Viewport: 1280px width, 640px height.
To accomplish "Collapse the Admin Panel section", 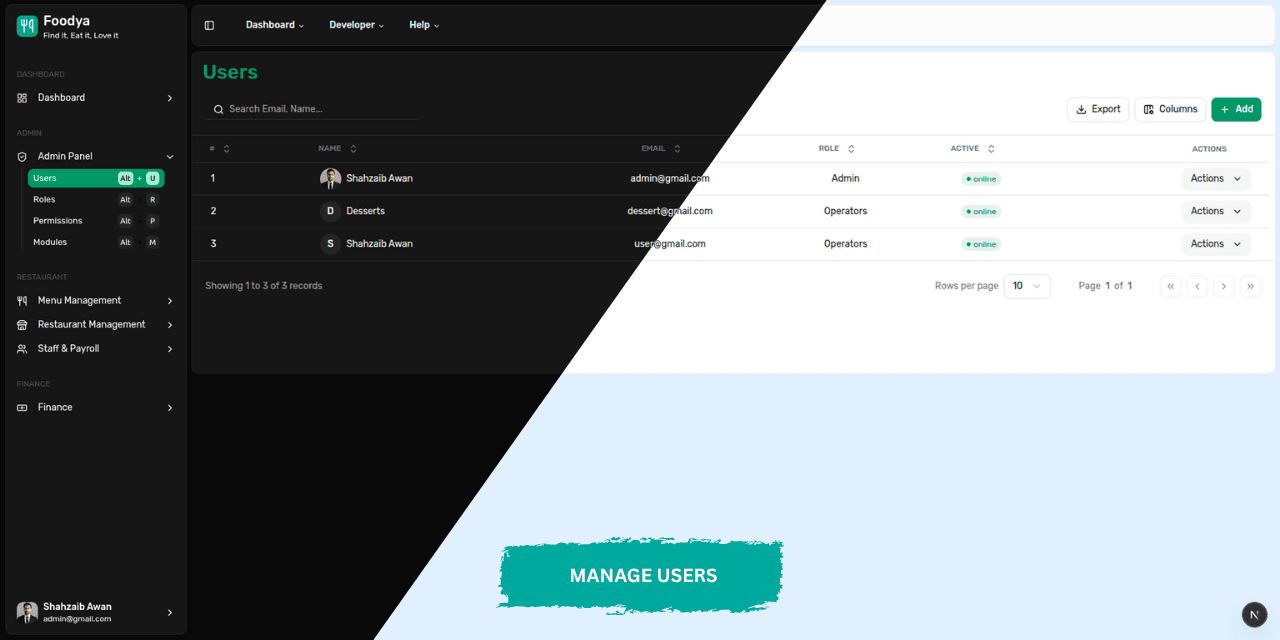I will click(x=170, y=156).
